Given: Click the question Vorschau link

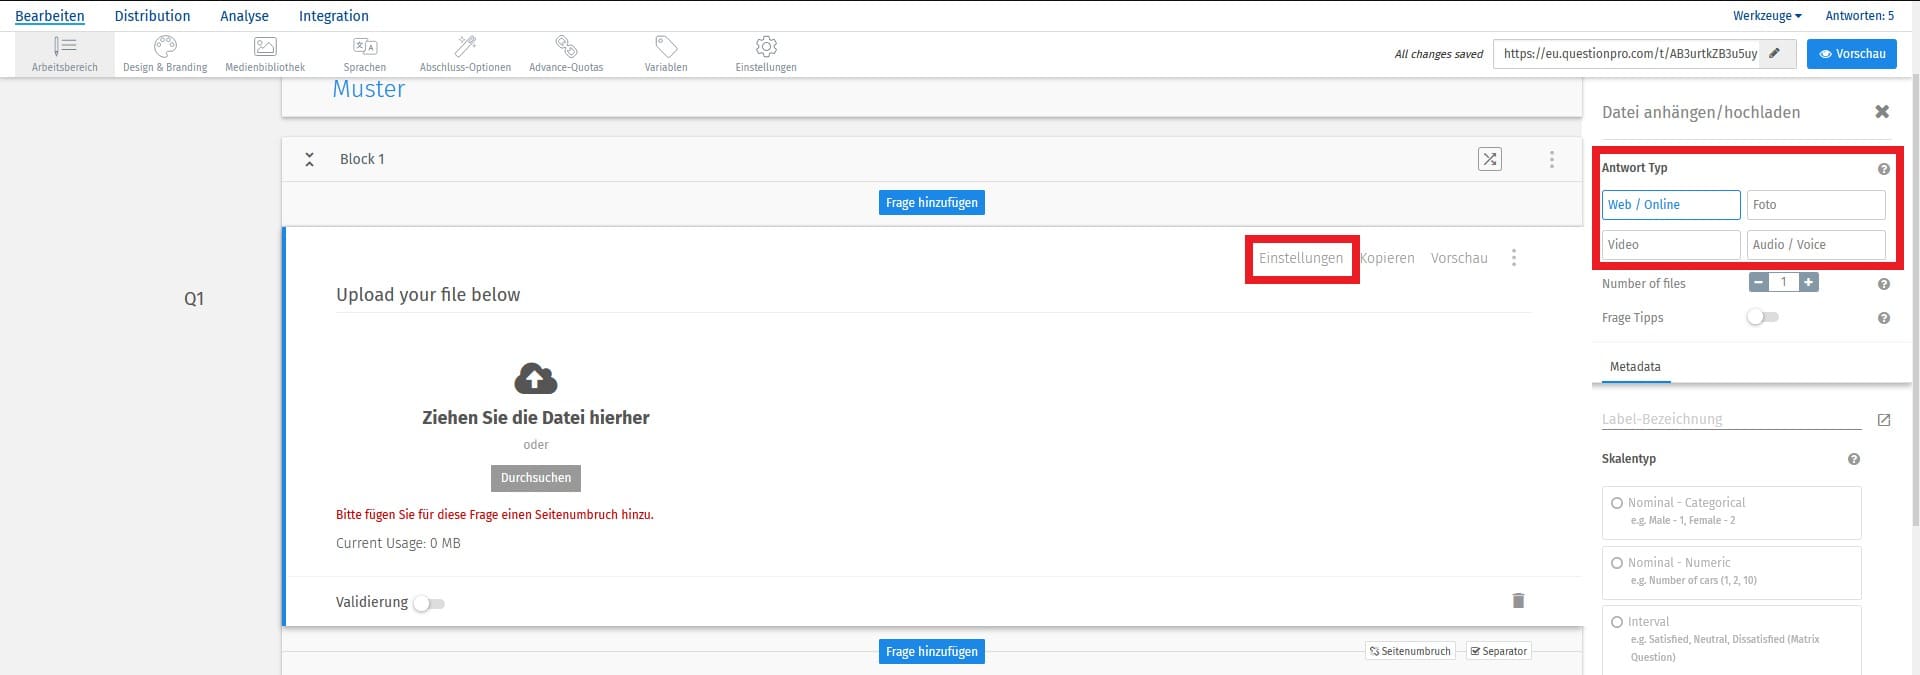Looking at the screenshot, I should 1459,258.
